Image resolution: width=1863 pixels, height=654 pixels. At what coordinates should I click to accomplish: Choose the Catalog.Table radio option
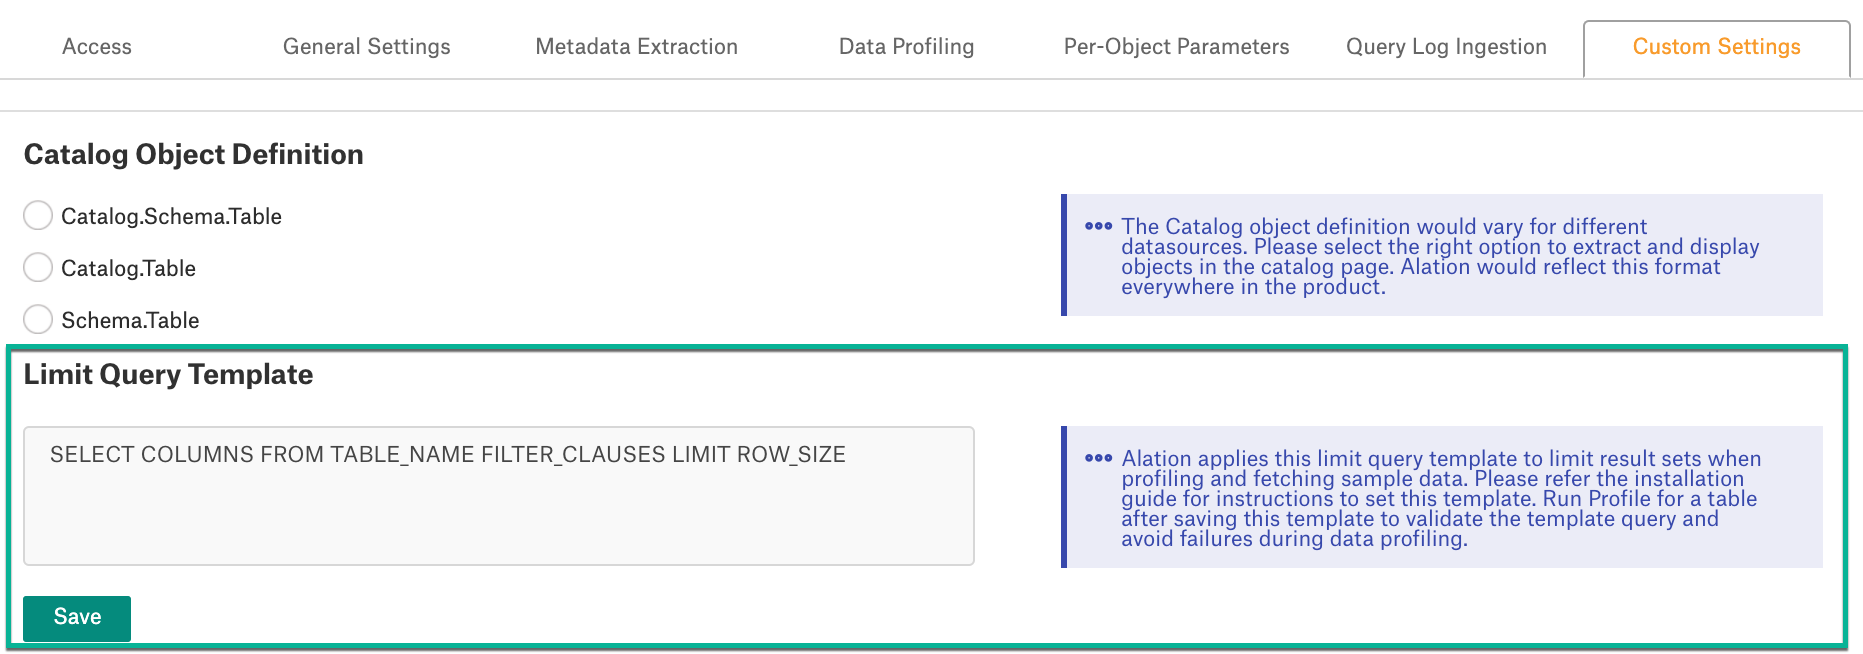pos(38,268)
